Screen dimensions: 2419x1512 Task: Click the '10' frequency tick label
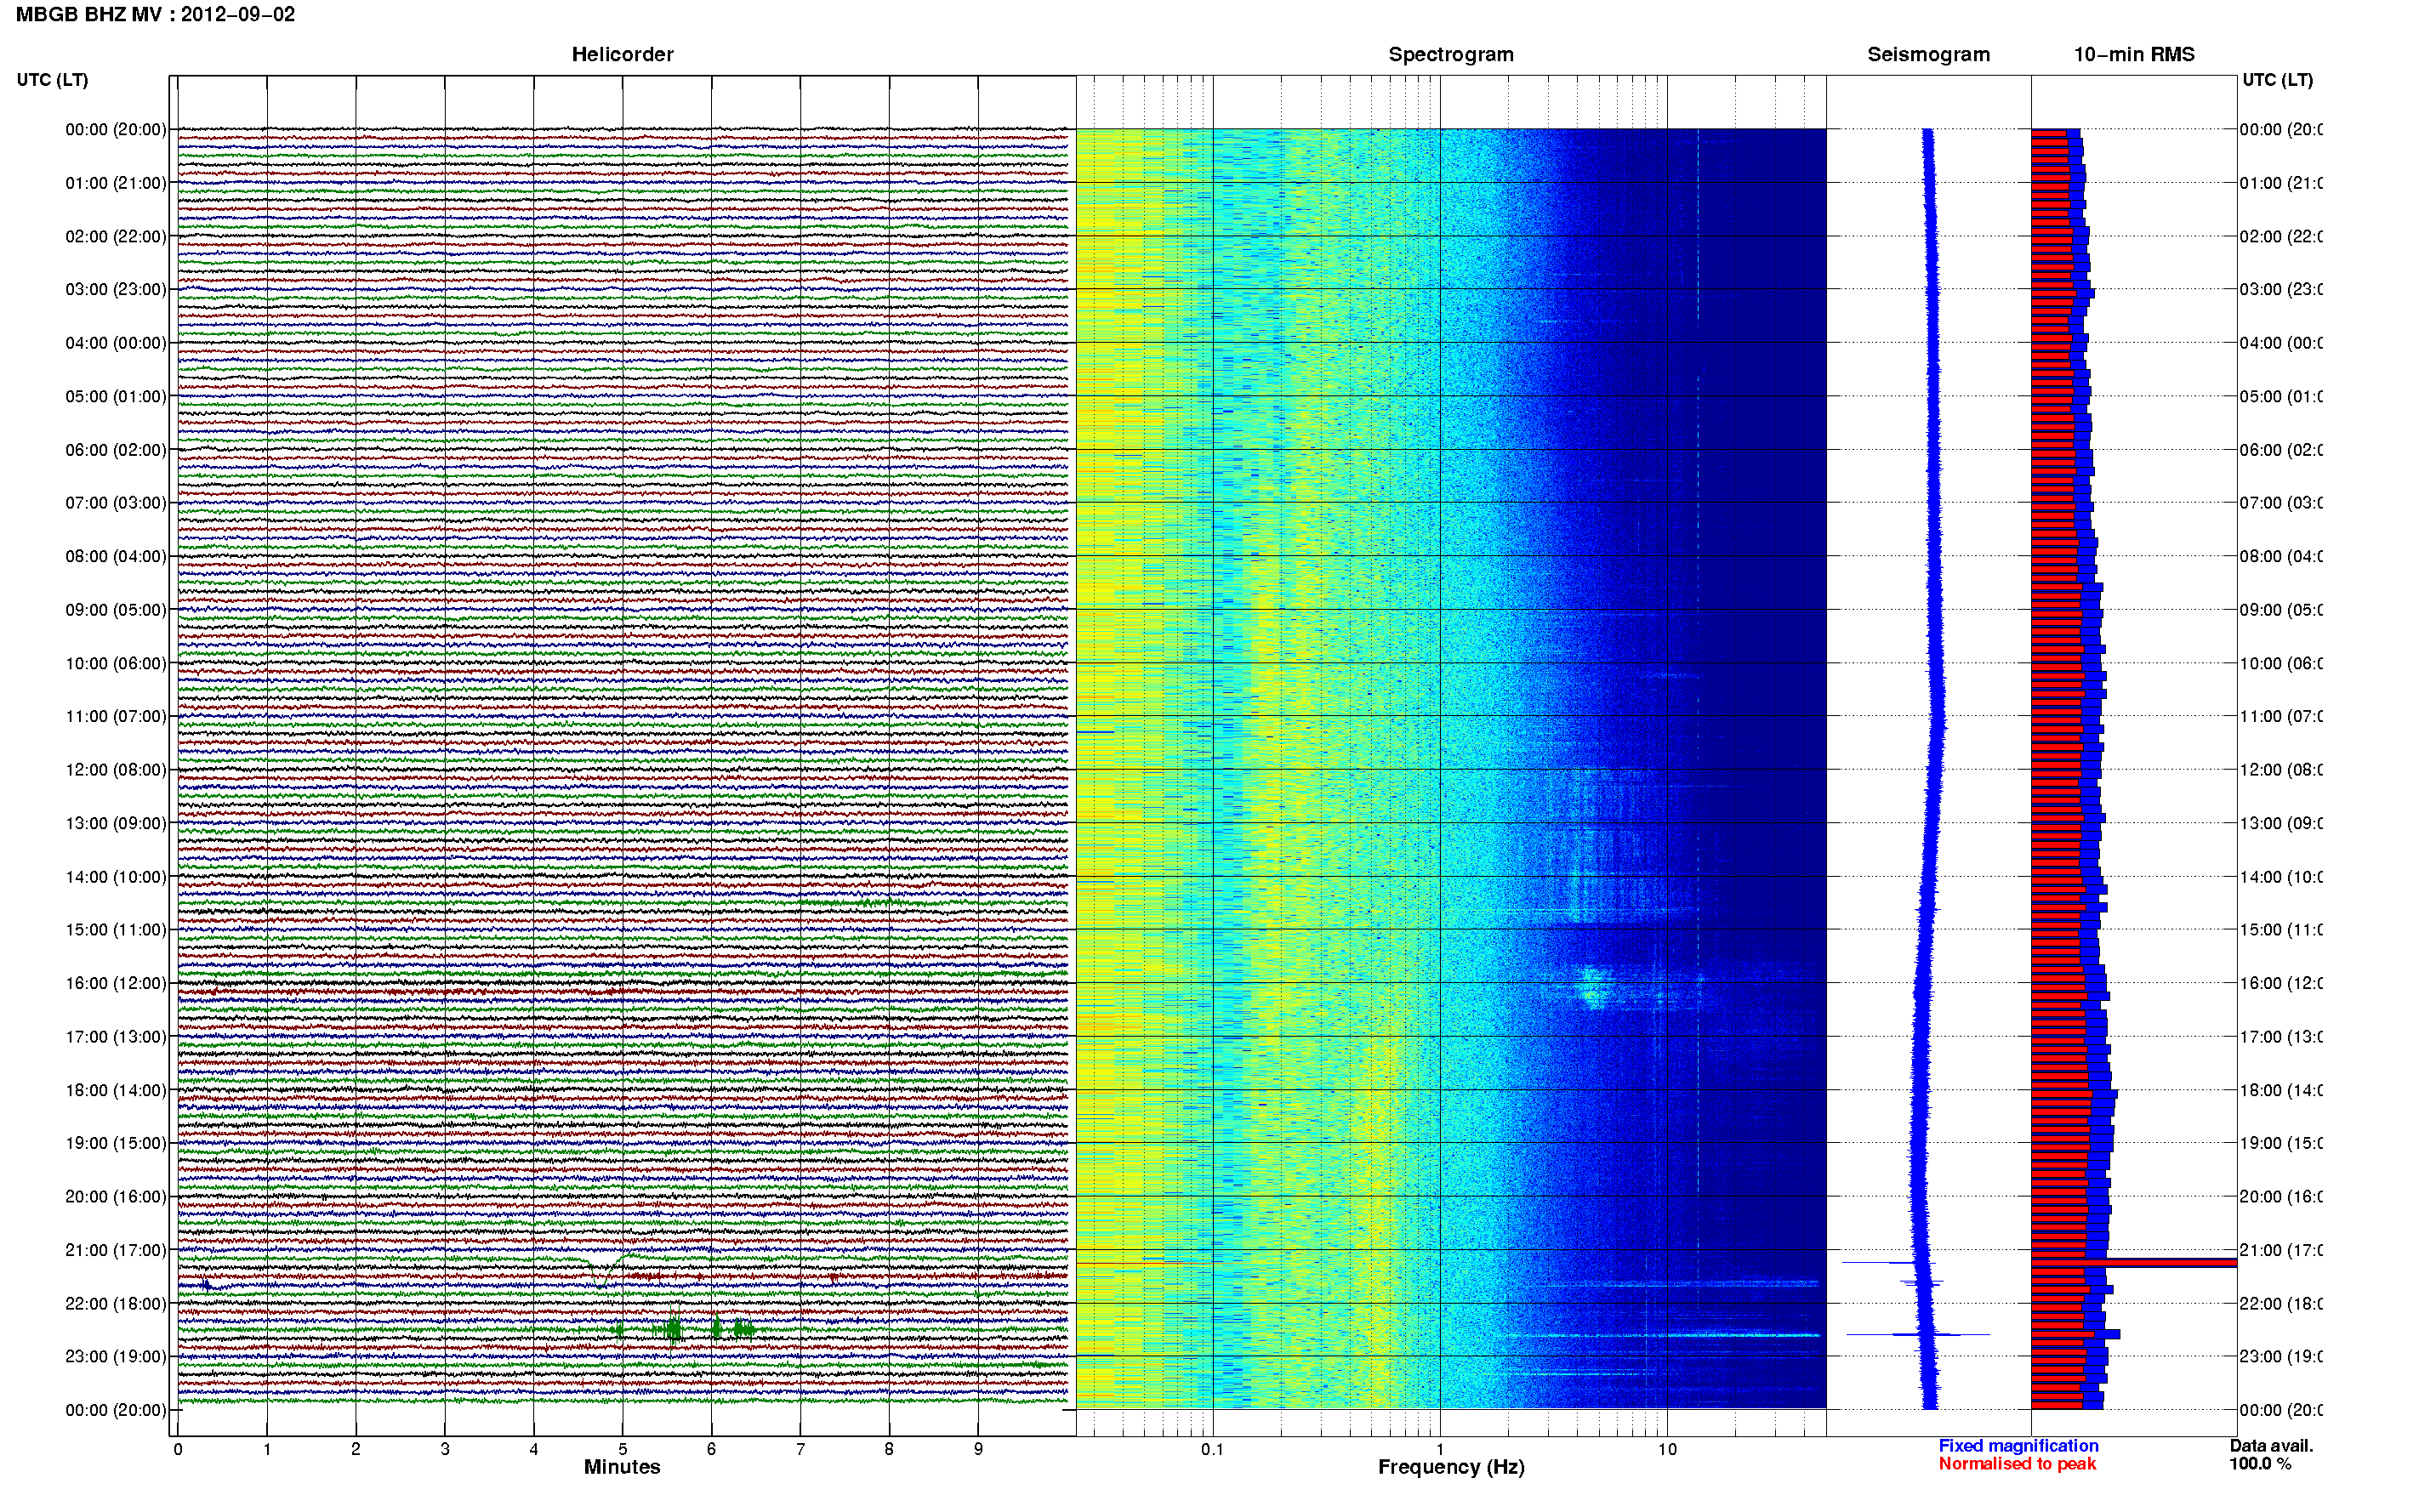1667,1449
